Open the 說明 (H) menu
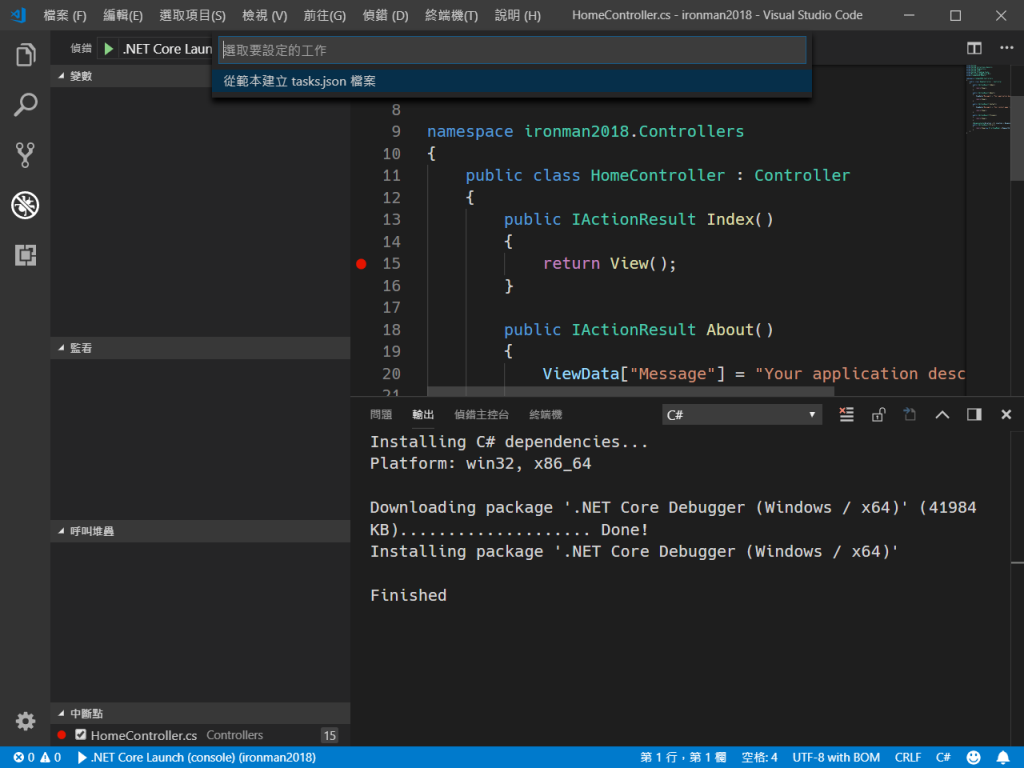 518,15
